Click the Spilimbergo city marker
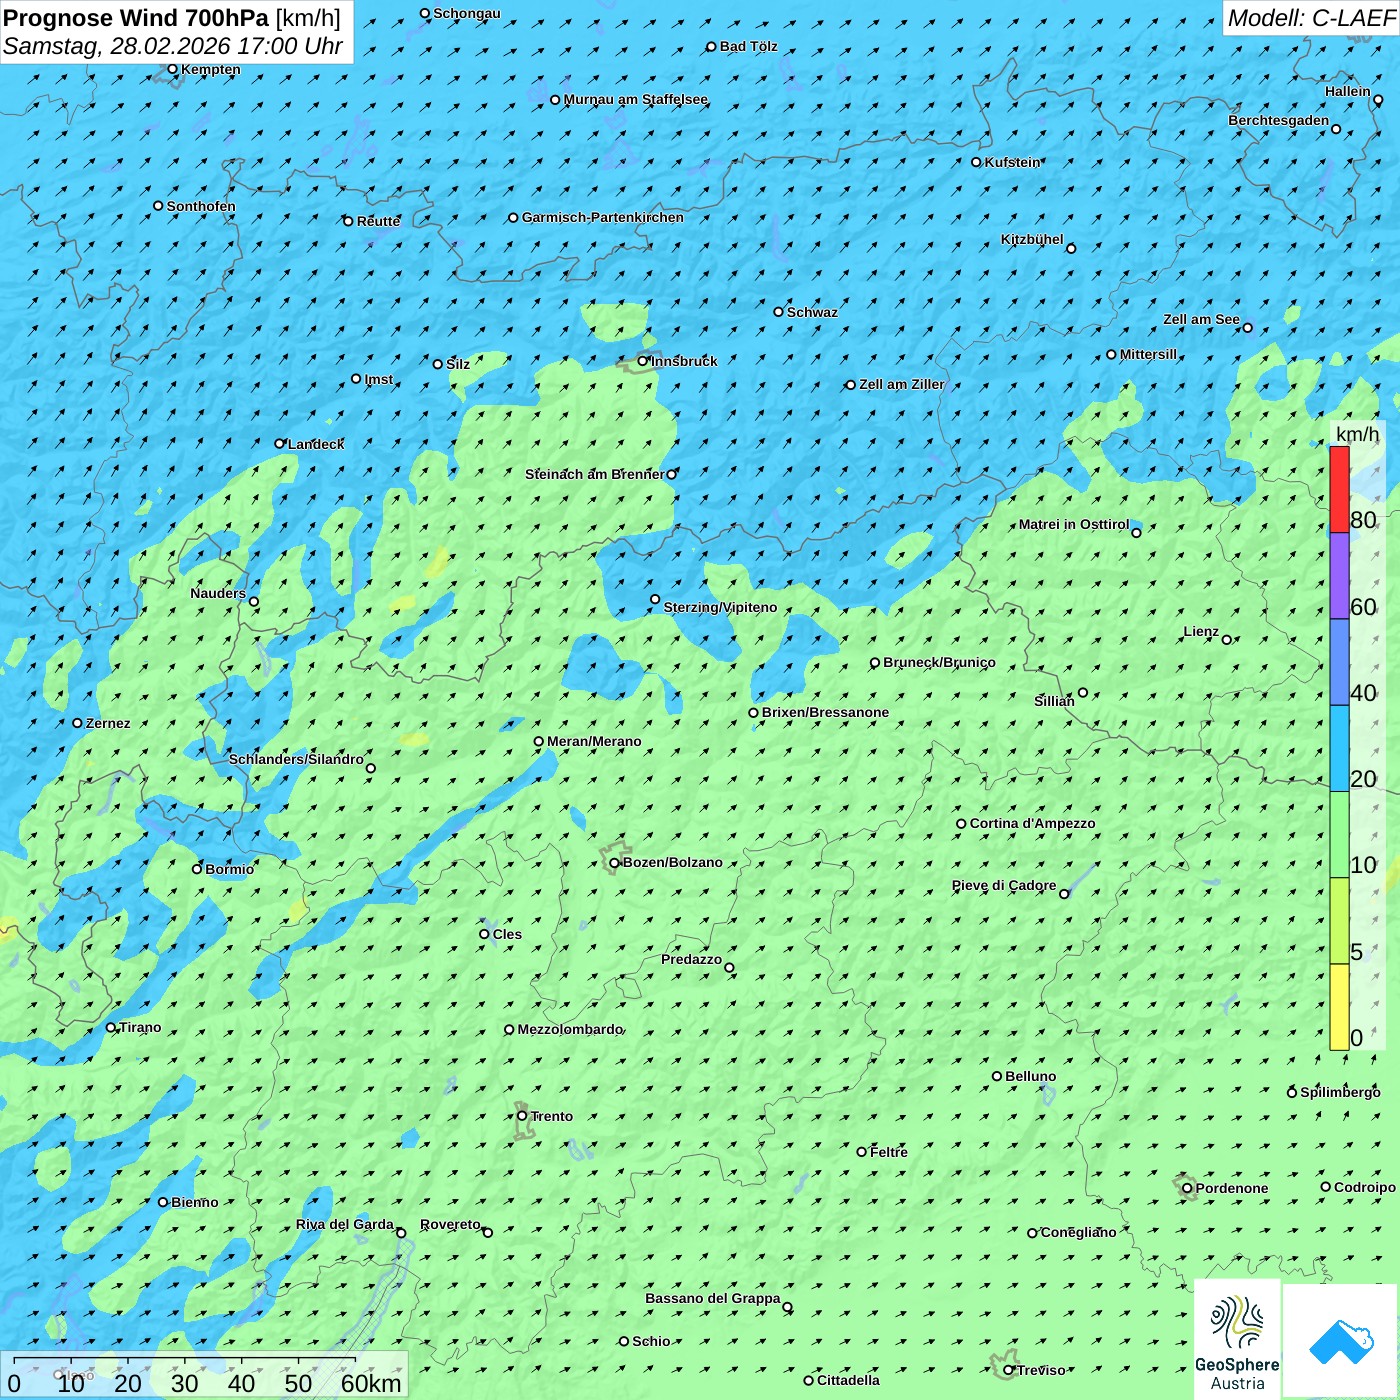This screenshot has width=1400, height=1400. pyautogui.click(x=1292, y=1092)
